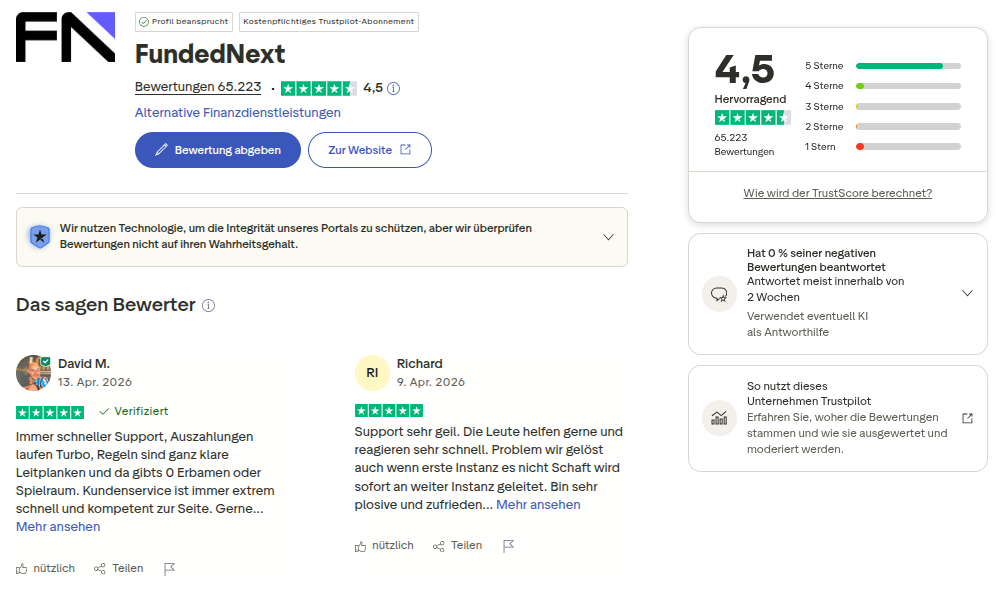Click the info icon next to the 4,5 rating
Viewport: 1001px width, 591px height.
[394, 87]
